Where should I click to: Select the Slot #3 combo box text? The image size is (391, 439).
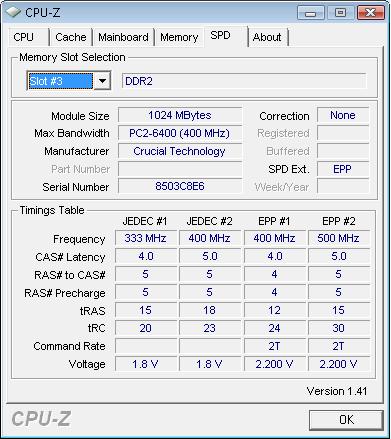coord(60,81)
